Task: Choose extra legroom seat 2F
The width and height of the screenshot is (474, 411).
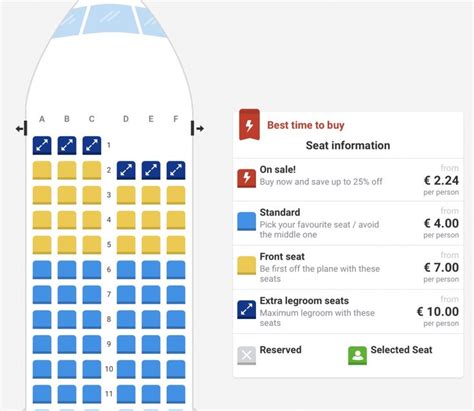Action: 176,170
